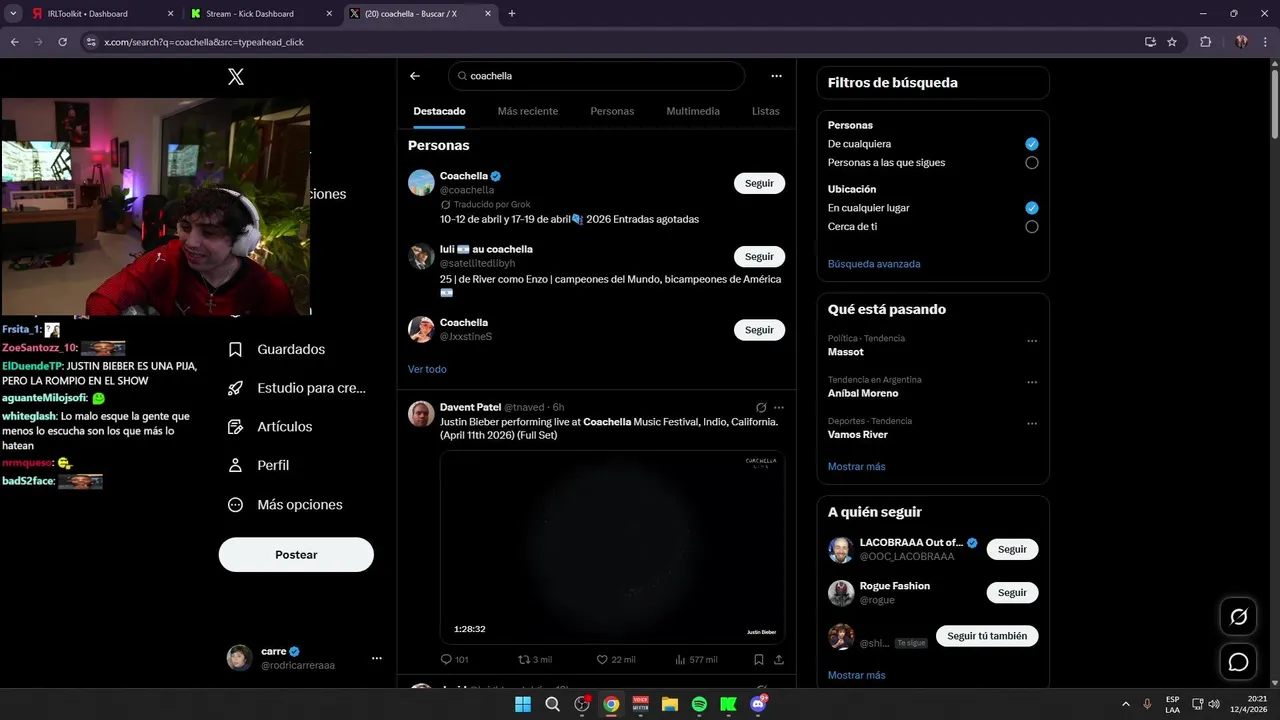The height and width of the screenshot is (720, 1280).
Task: Open more options for Aníbal Moreno trend
Action: click(x=1032, y=383)
